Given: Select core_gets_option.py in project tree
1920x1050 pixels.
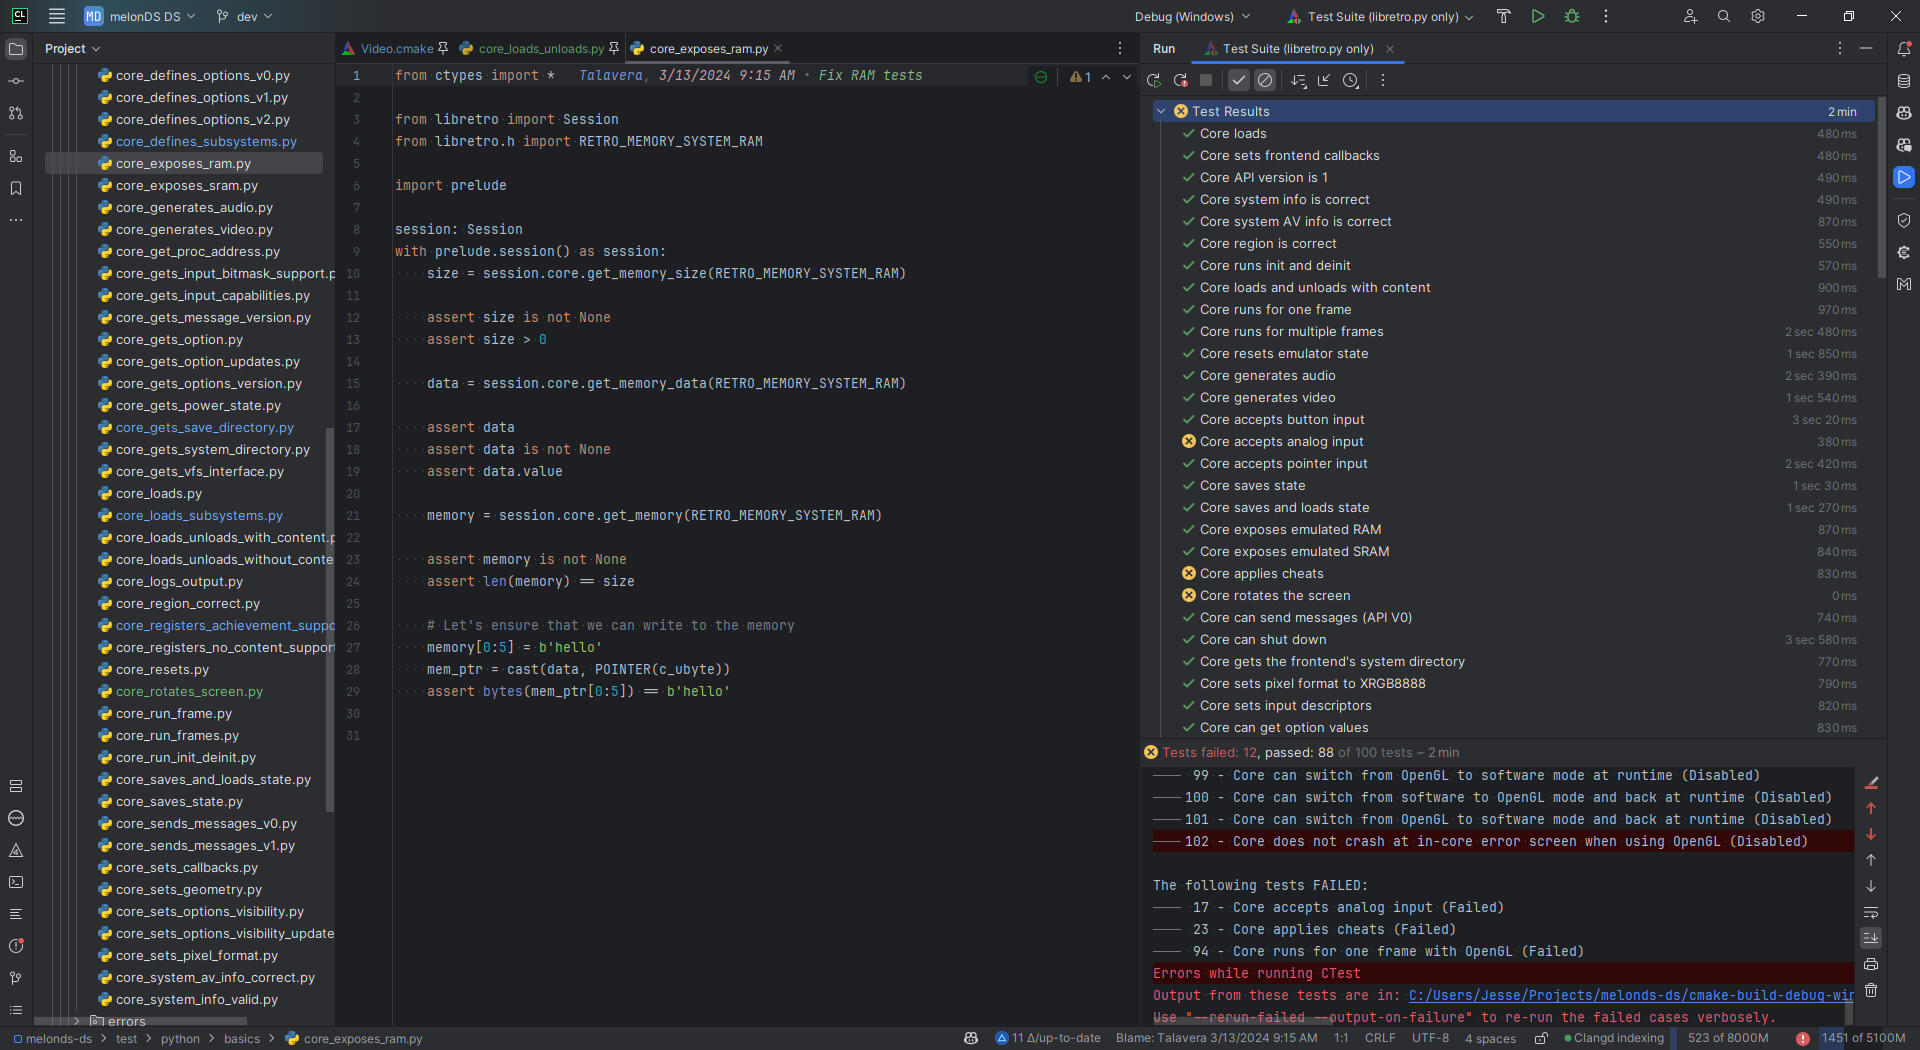Looking at the screenshot, I should pyautogui.click(x=179, y=340).
